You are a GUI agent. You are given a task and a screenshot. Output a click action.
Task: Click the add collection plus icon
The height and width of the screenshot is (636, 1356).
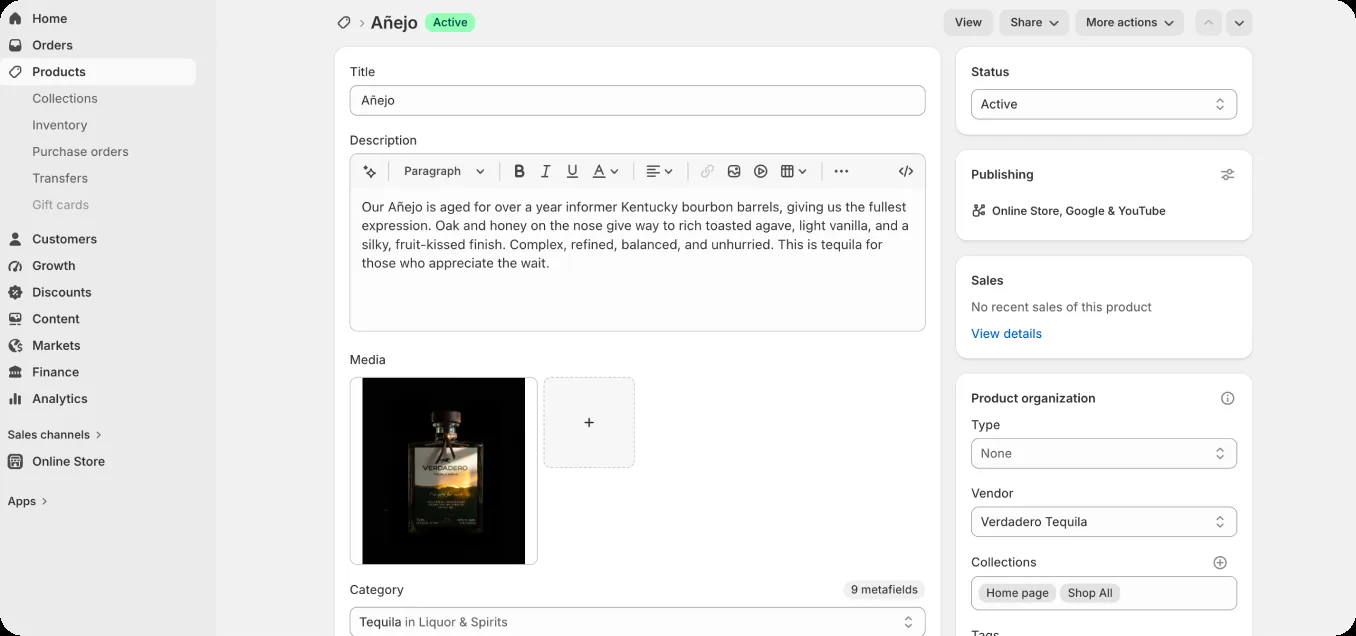(x=1220, y=563)
